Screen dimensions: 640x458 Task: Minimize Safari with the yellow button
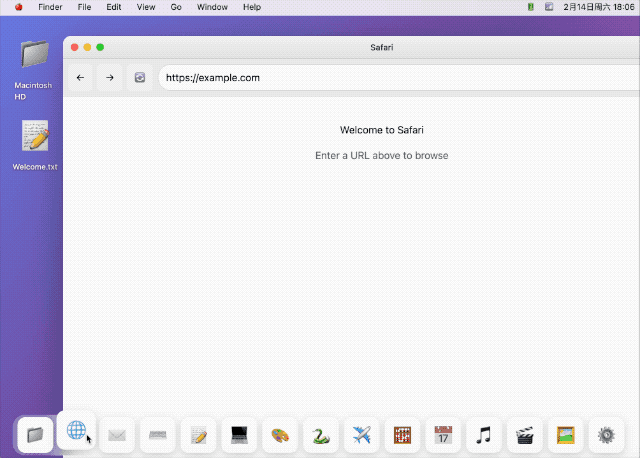point(87,47)
